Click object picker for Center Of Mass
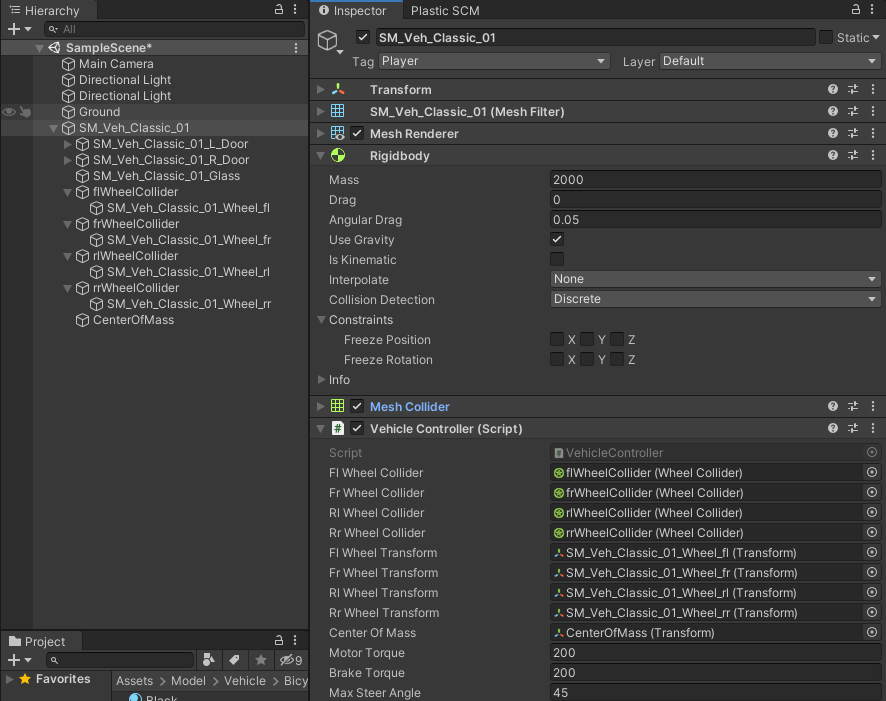The height and width of the screenshot is (701, 886). 872,633
